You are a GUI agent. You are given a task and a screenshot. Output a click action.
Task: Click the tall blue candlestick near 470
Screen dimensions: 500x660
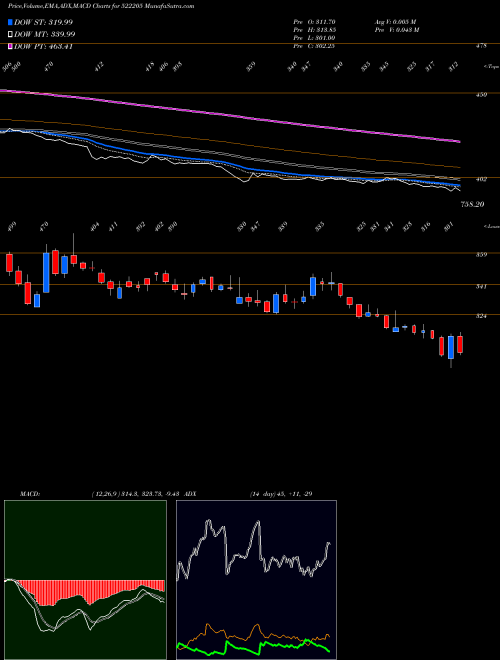point(46,273)
